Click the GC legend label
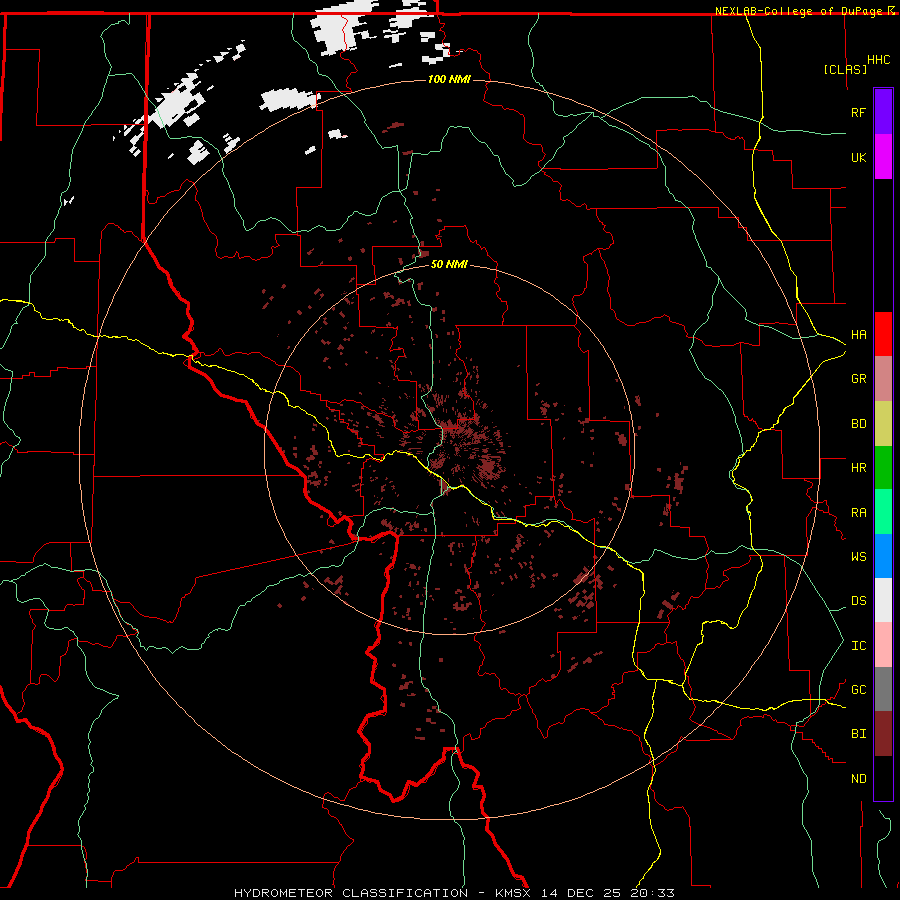This screenshot has width=900, height=900. [x=858, y=690]
